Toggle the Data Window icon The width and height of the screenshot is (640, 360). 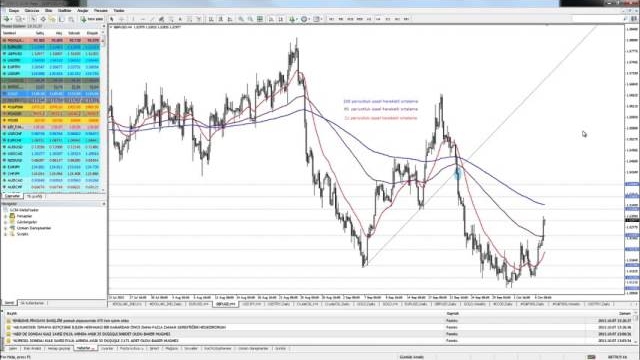(43, 19)
